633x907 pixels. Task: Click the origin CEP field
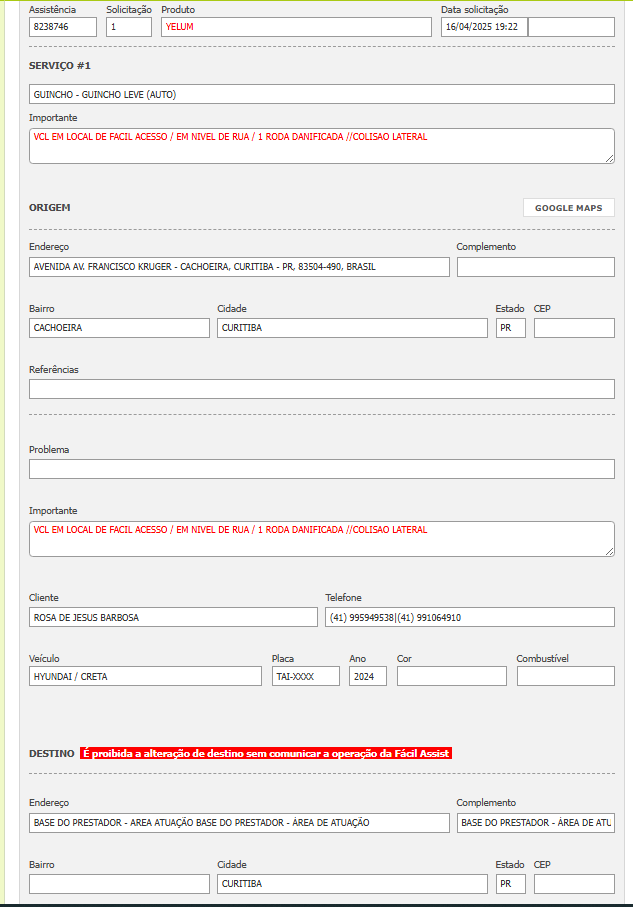[574, 328]
